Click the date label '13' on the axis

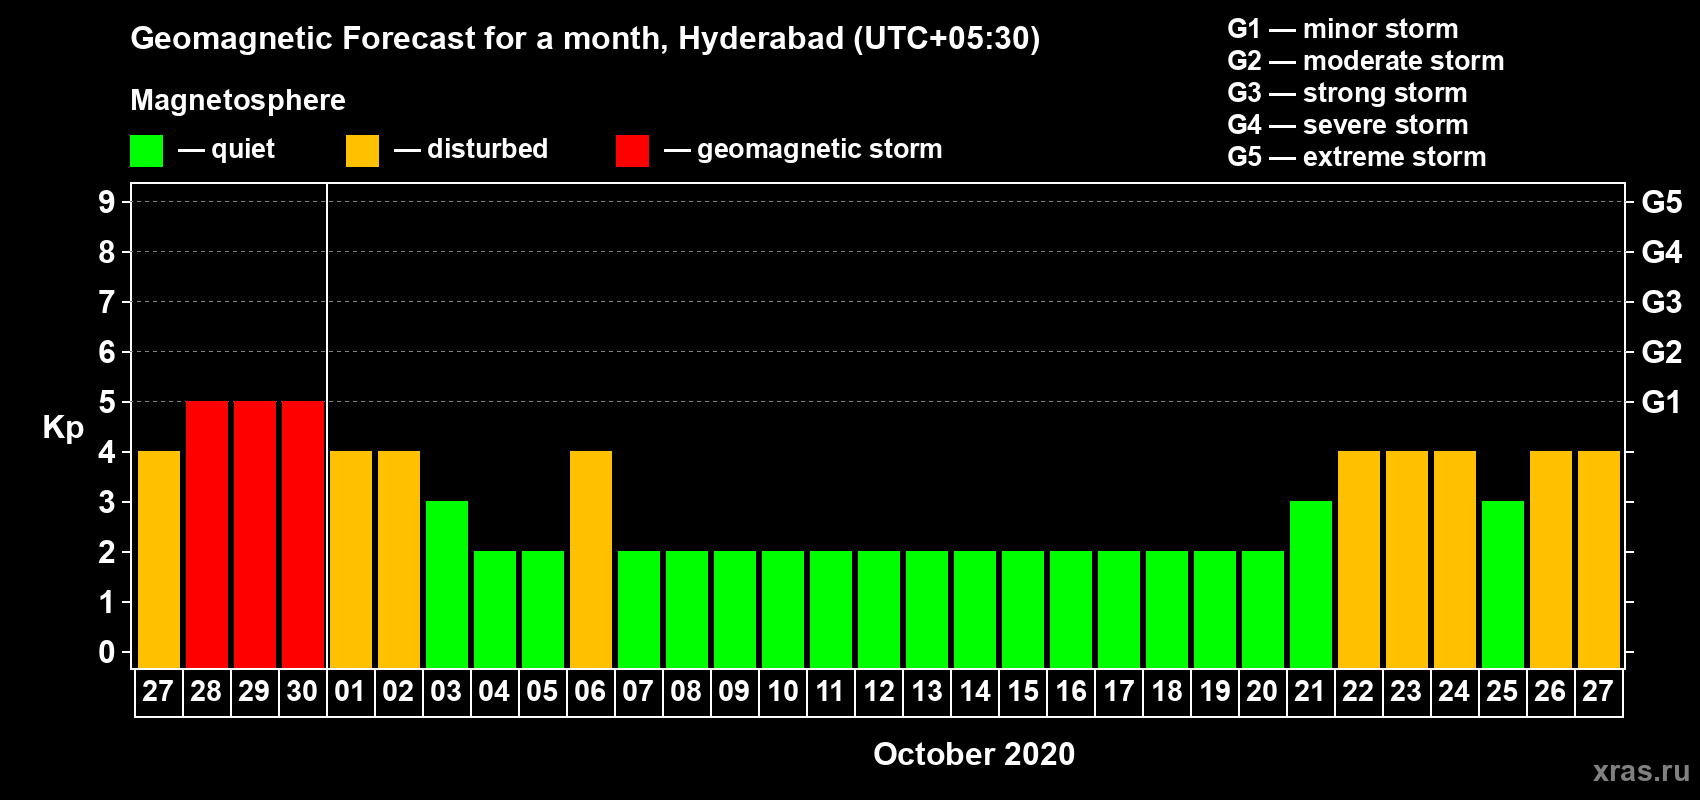click(927, 692)
